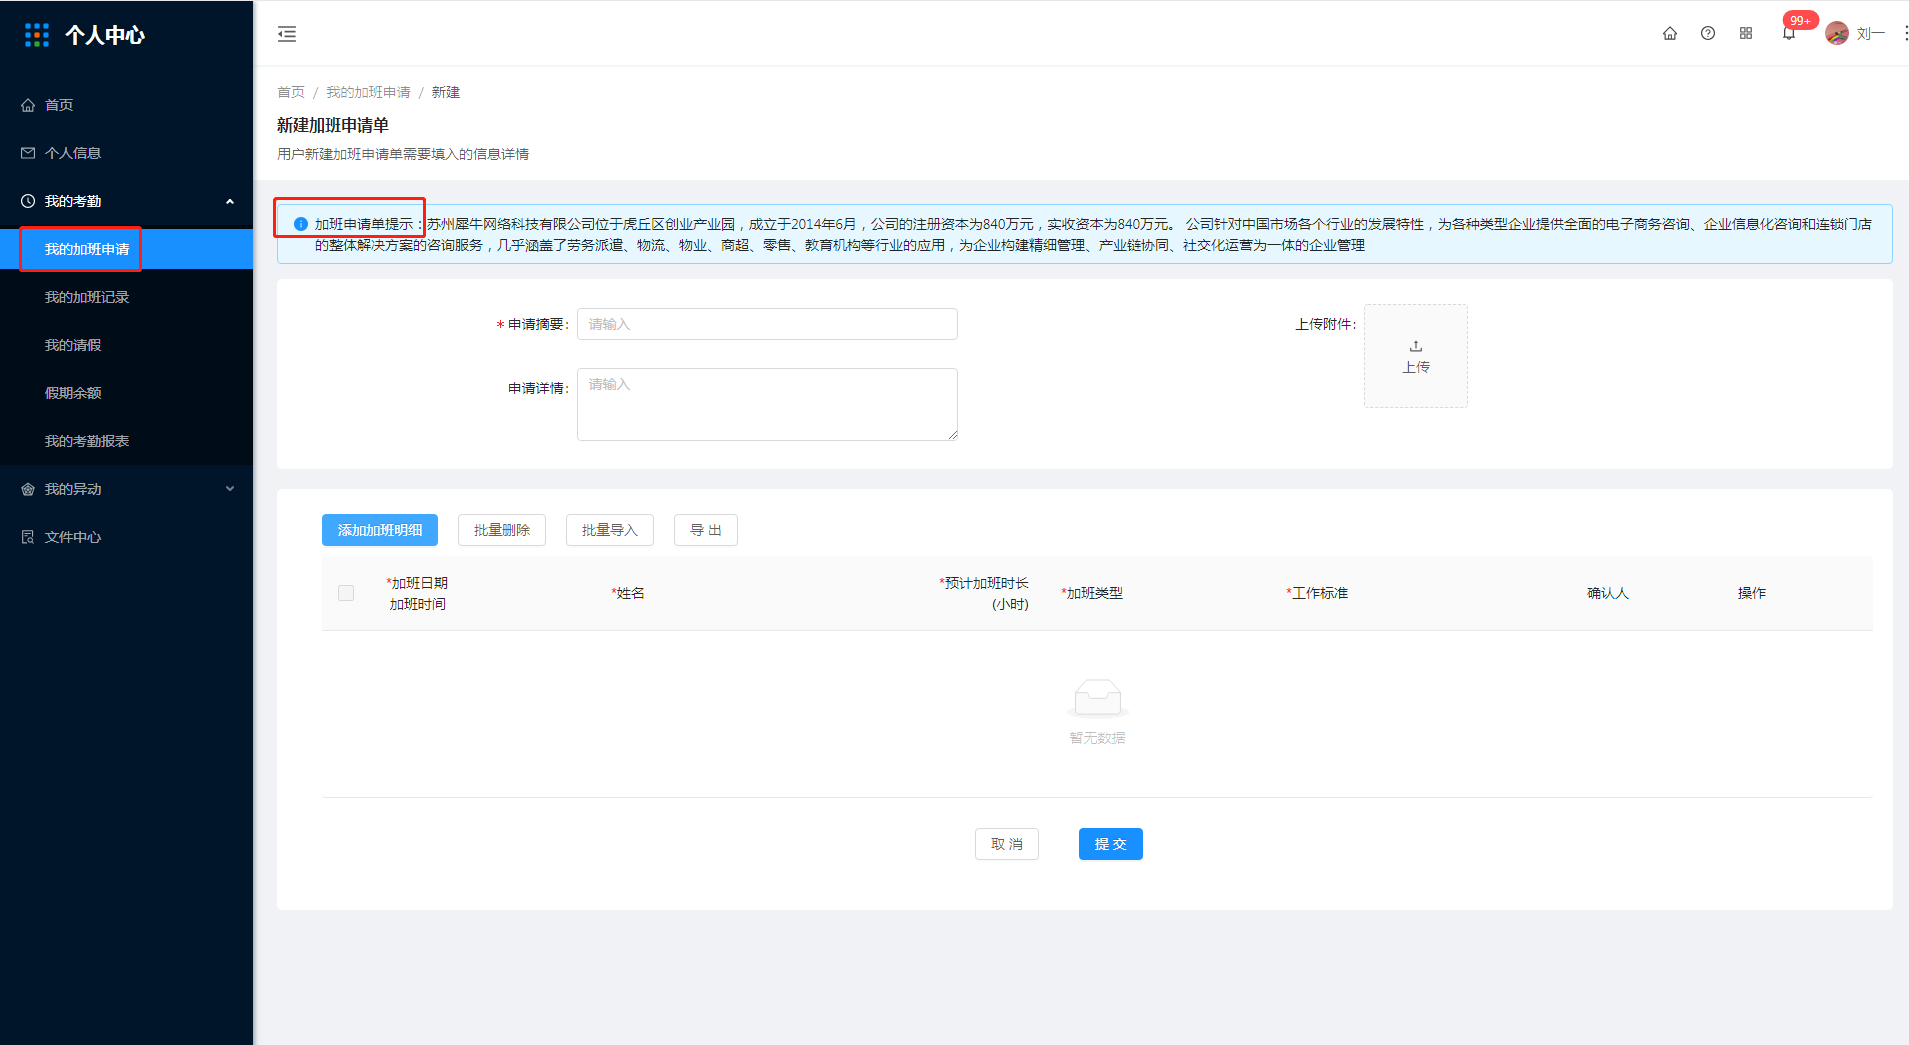Click the 加班日期 column header
This screenshot has width=1909, height=1045.
[418, 583]
